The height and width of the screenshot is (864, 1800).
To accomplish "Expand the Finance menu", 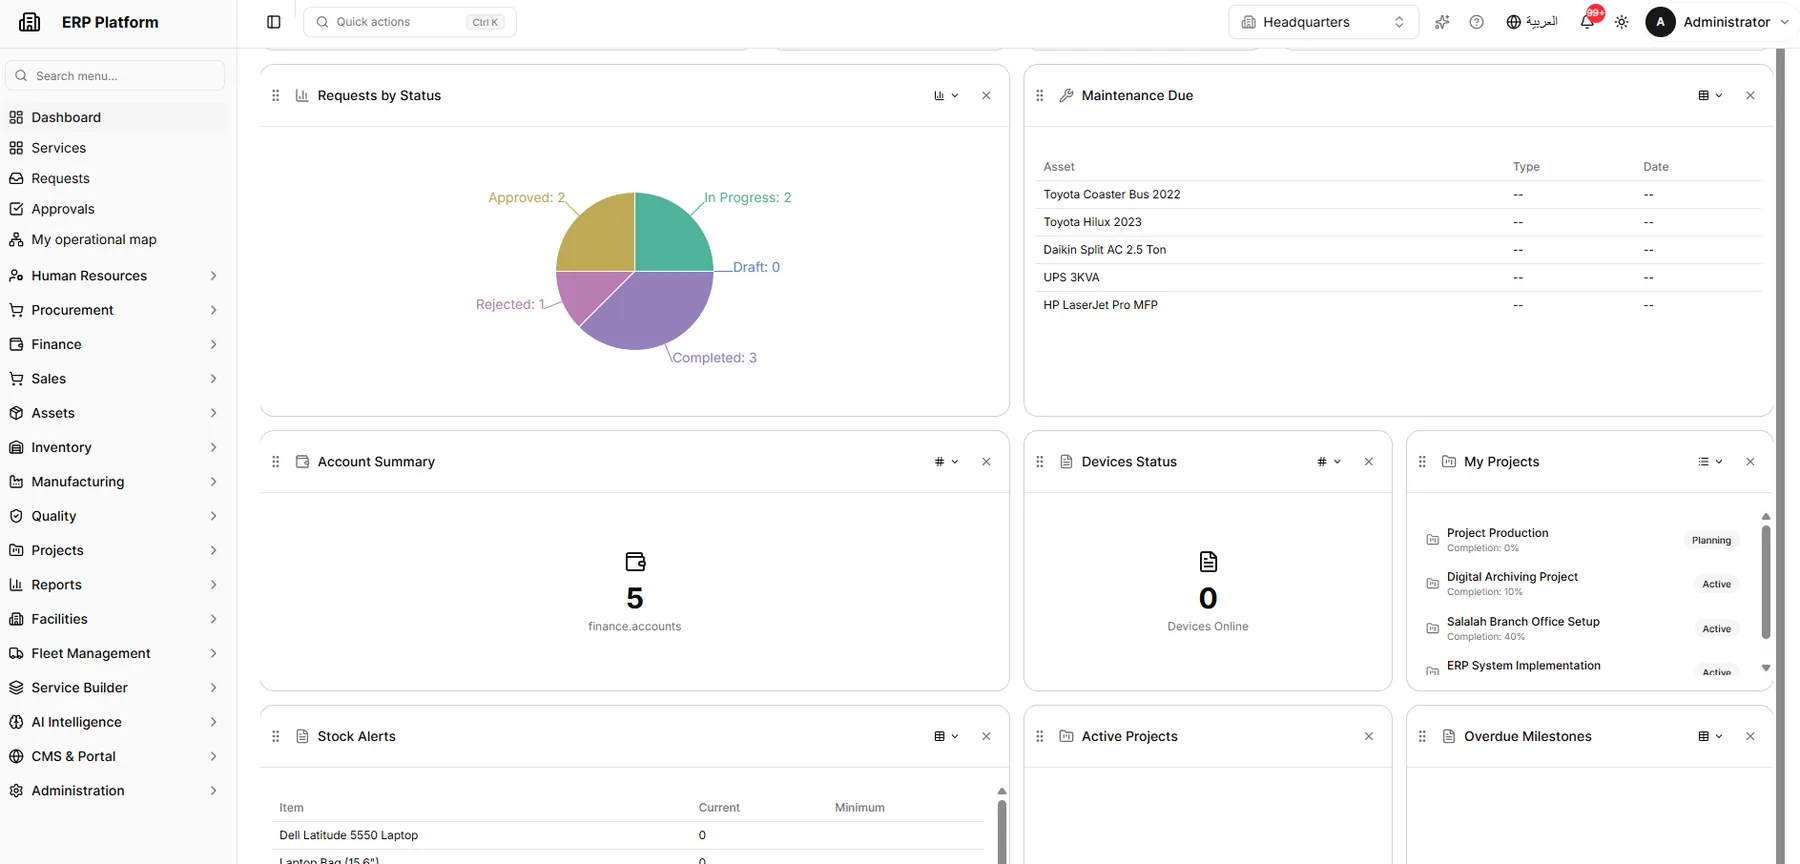I will click(115, 344).
